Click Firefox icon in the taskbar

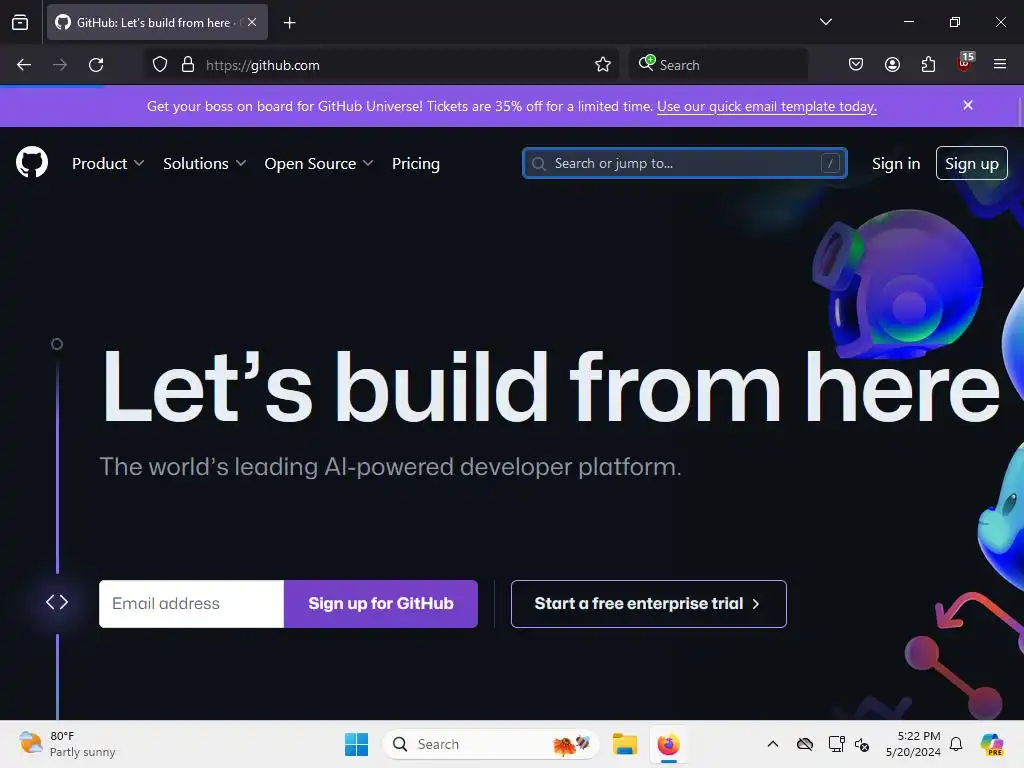[x=668, y=744]
